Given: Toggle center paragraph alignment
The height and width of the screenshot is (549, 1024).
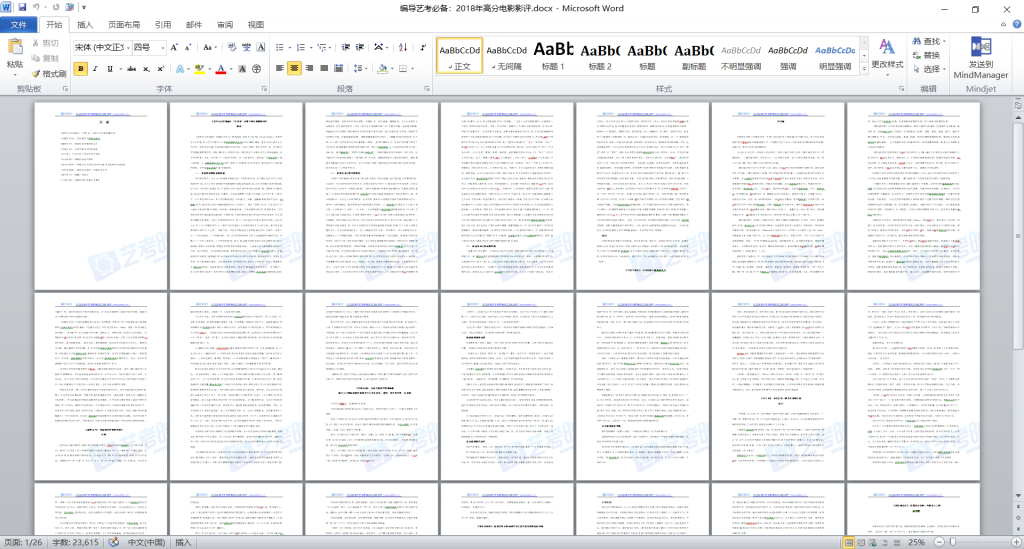Looking at the screenshot, I should 294,69.
